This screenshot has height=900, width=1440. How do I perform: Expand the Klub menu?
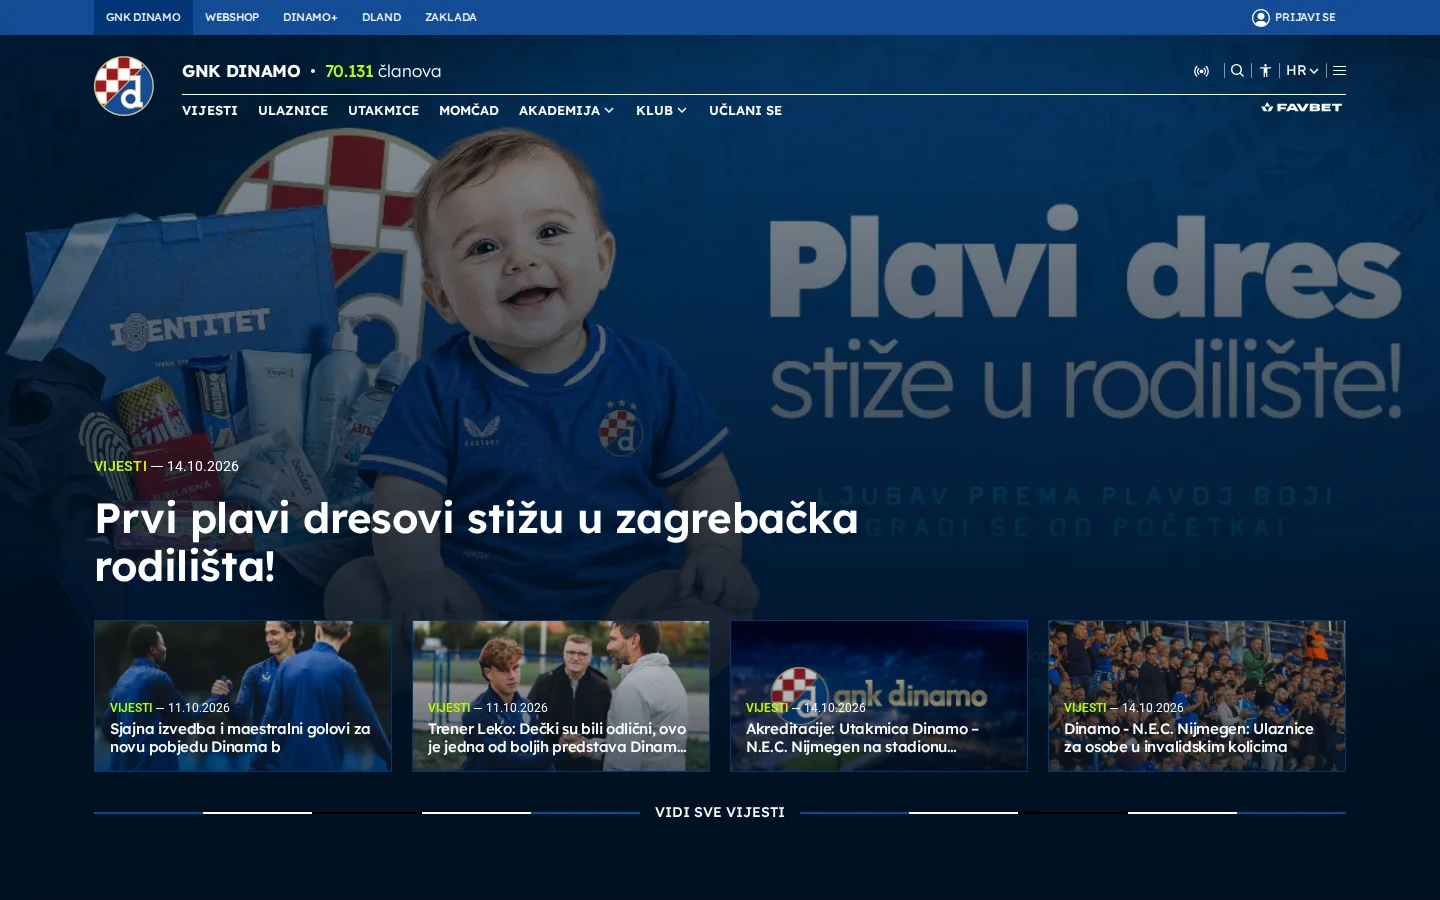[x=661, y=111]
